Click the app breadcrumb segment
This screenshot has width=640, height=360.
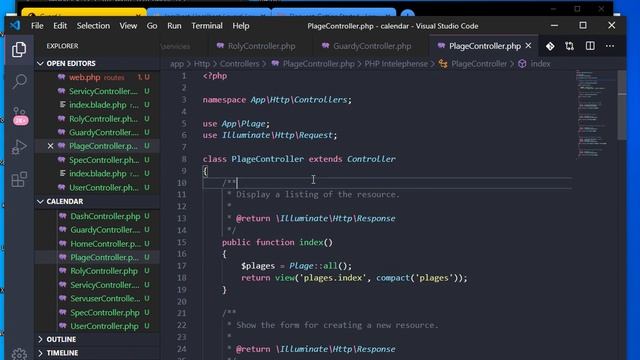(x=177, y=64)
